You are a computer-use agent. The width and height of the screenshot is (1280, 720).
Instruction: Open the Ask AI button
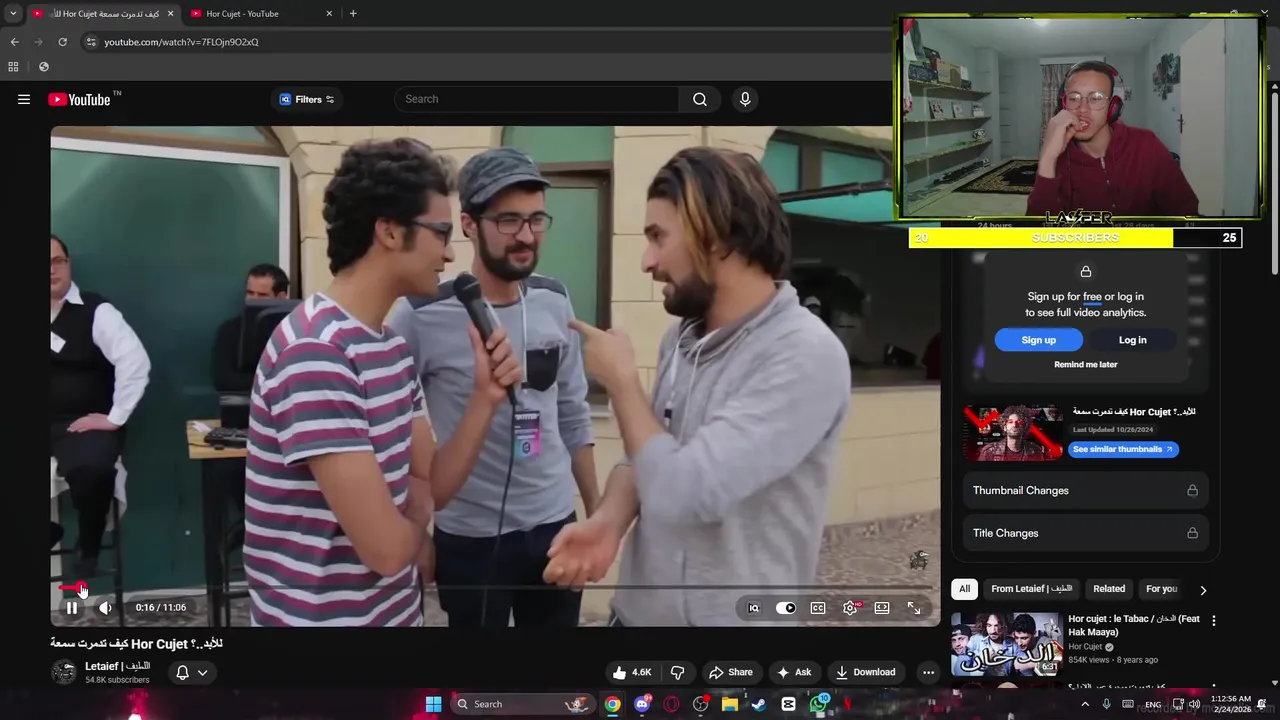coord(794,672)
